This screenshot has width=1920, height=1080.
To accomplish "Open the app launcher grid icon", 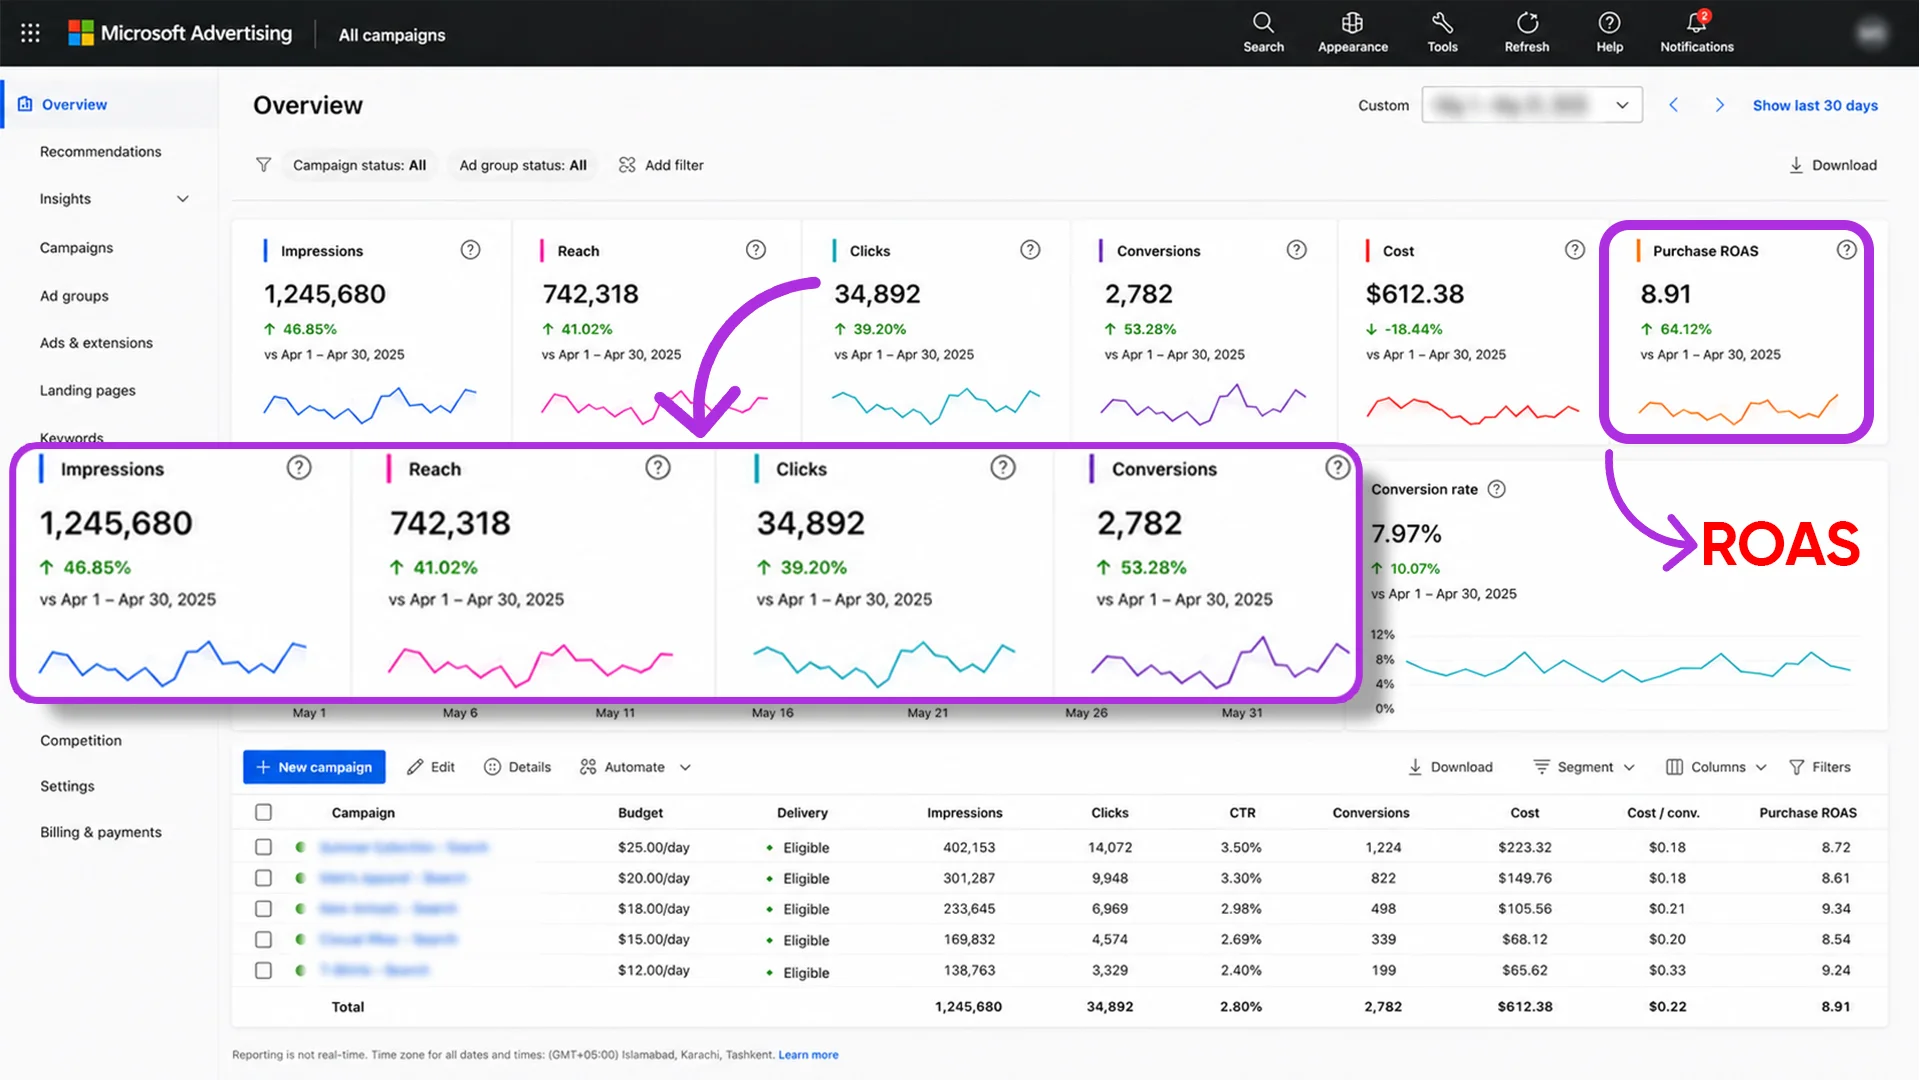I will pyautogui.click(x=30, y=33).
